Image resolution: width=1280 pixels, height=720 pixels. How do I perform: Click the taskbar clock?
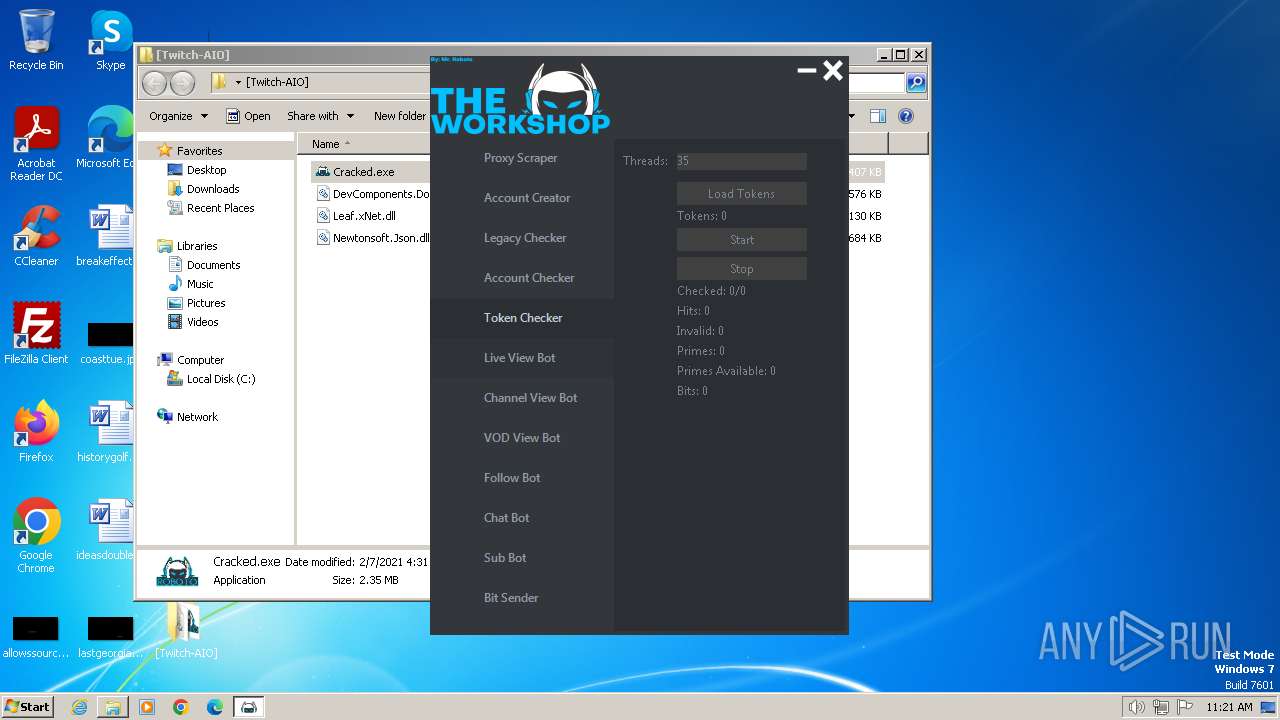tap(1229, 707)
